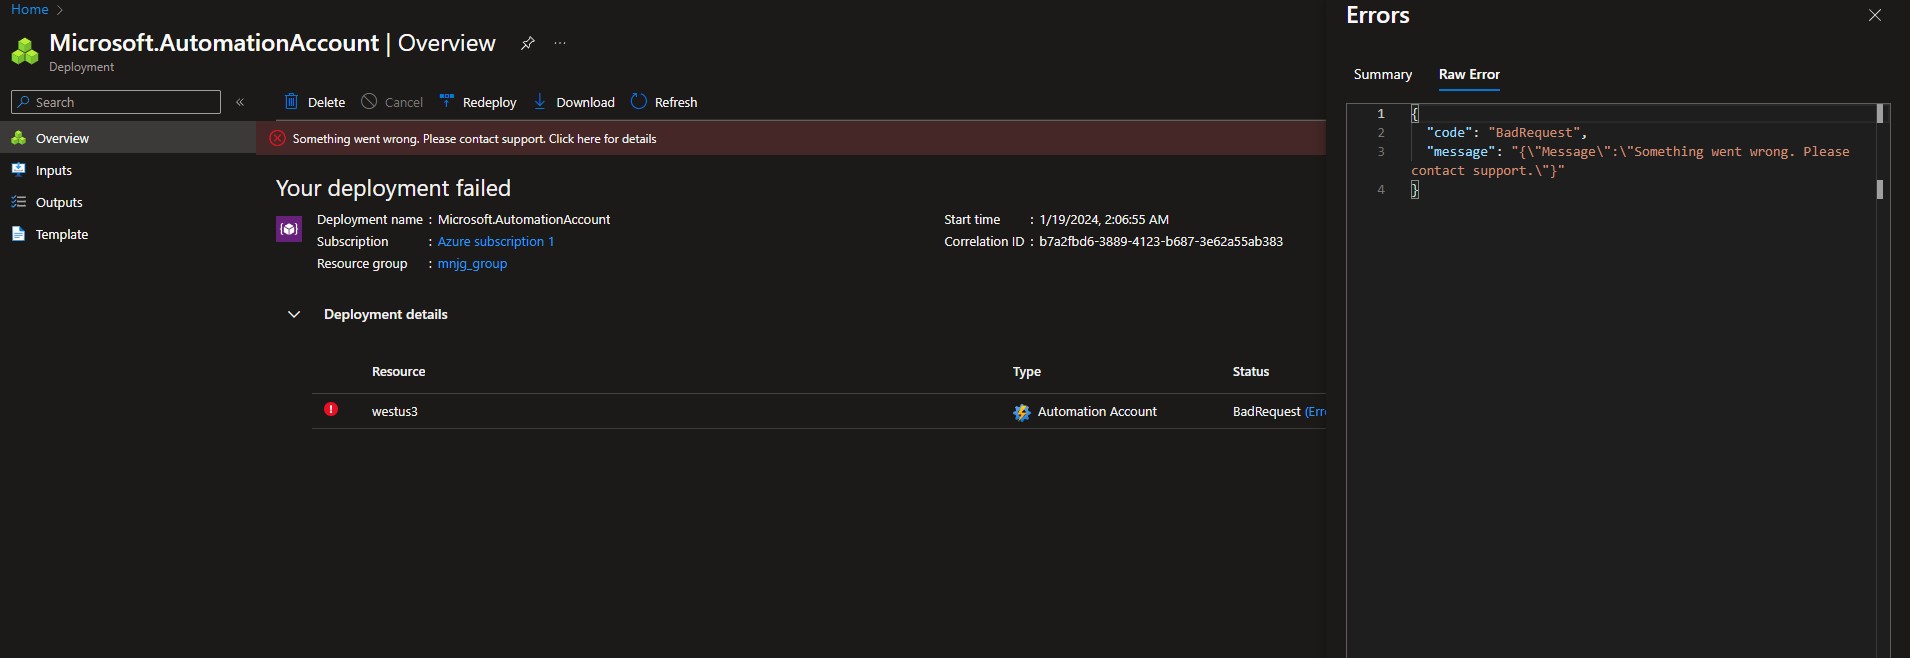1910x658 pixels.
Task: Click the Redeploy icon in toolbar
Action: [x=447, y=101]
